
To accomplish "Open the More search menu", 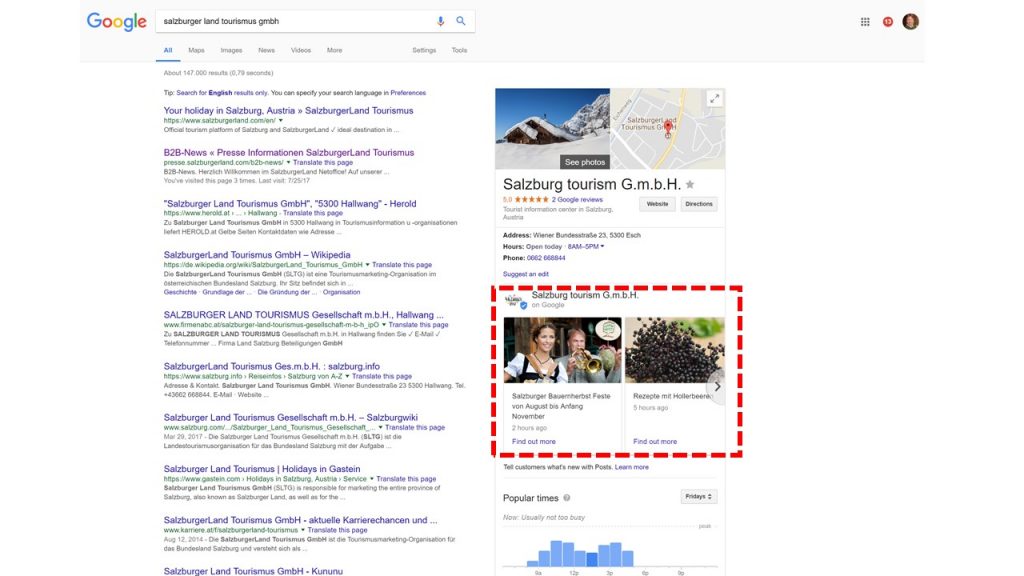I will tap(334, 50).
